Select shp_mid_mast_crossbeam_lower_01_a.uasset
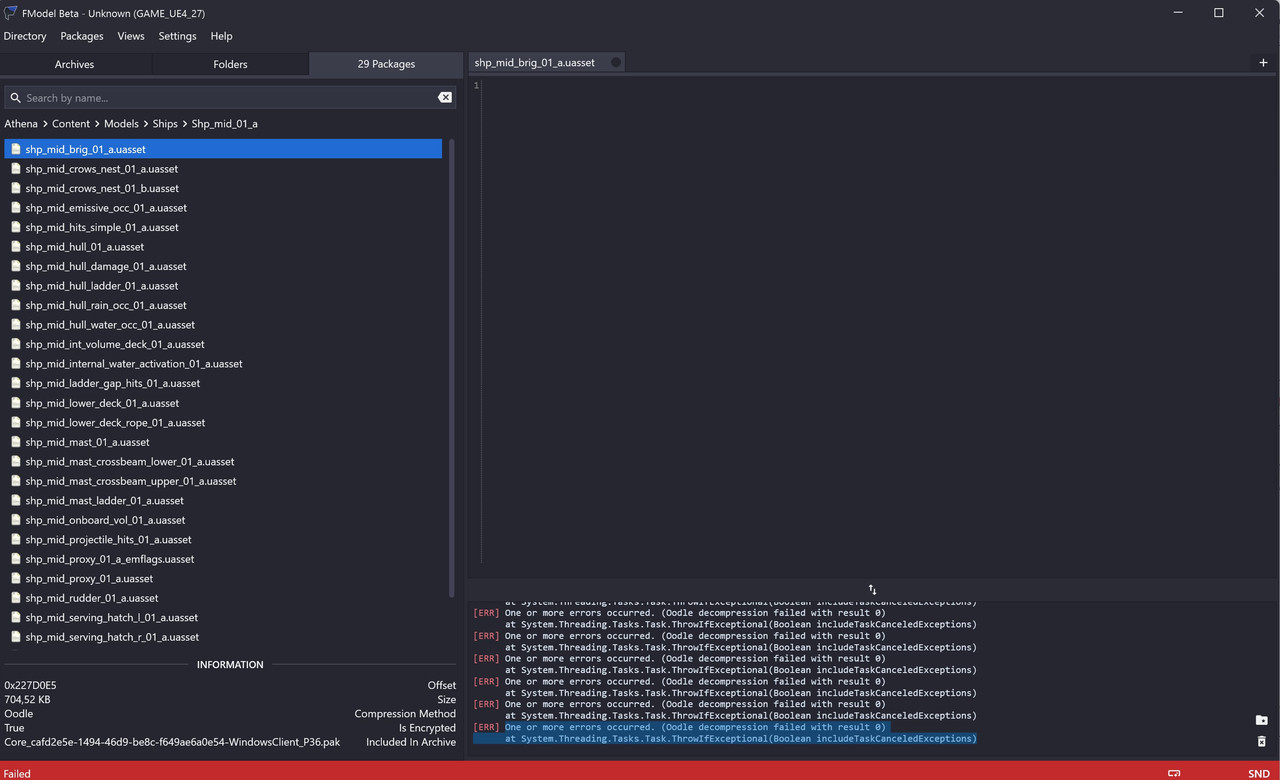The image size is (1280, 780). pyautogui.click(x=223, y=461)
